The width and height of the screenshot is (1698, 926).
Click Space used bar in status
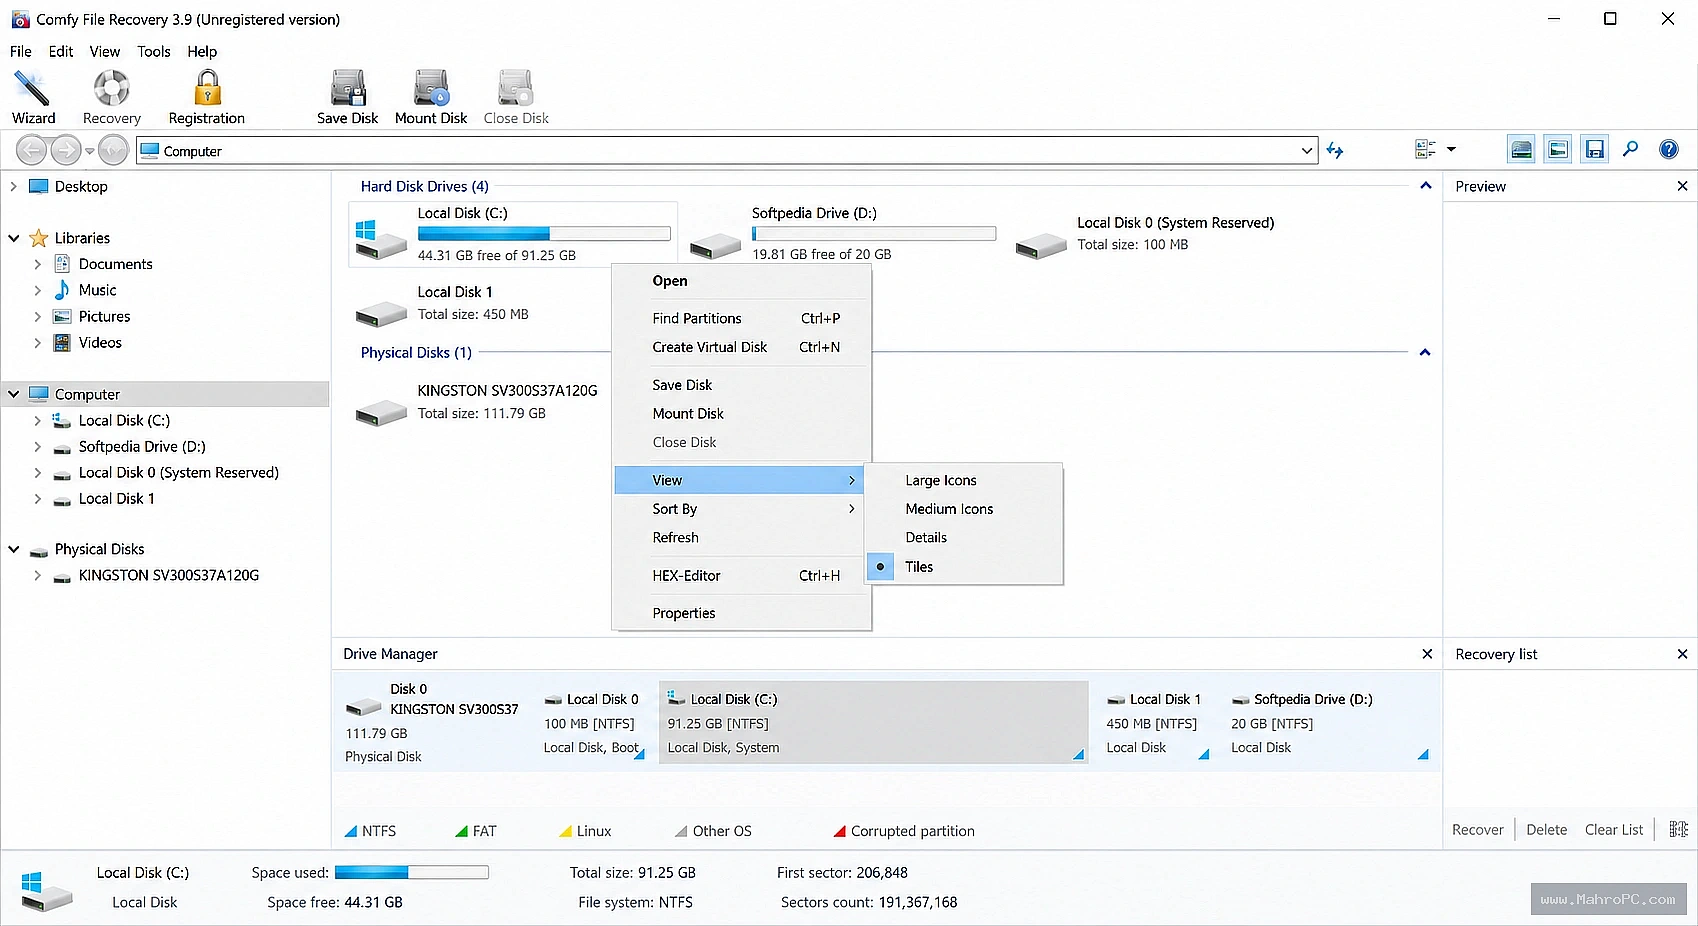411,873
